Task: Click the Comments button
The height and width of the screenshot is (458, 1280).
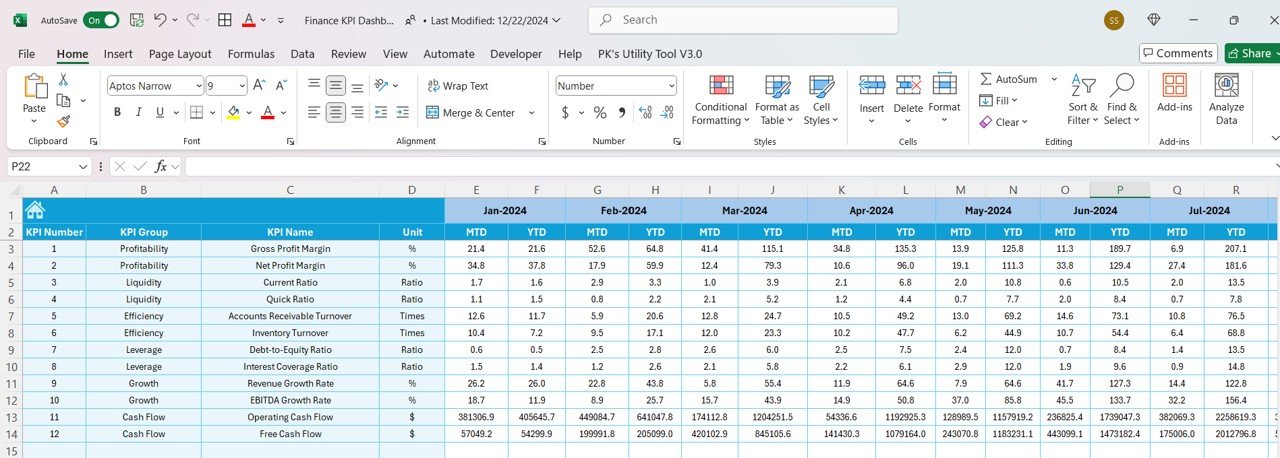Action: [x=1178, y=53]
